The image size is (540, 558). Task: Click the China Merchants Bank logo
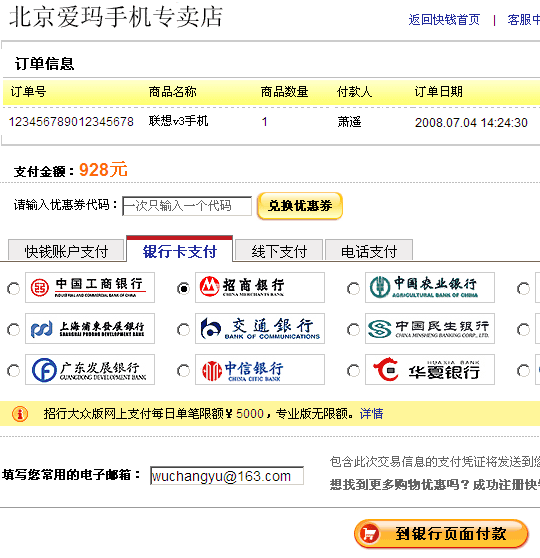260,288
